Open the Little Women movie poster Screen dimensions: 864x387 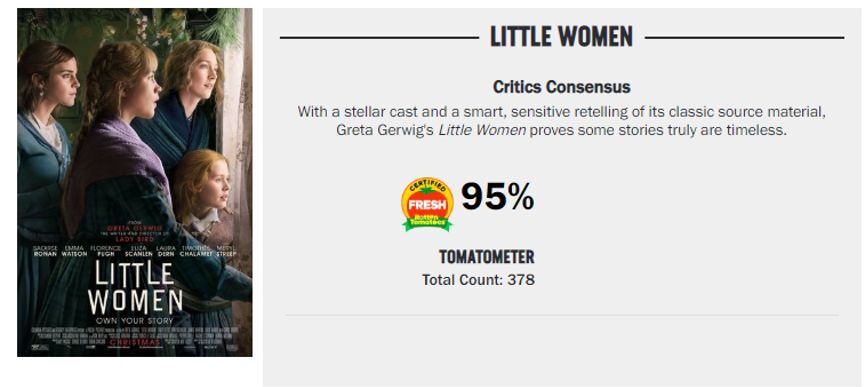pyautogui.click(x=134, y=182)
